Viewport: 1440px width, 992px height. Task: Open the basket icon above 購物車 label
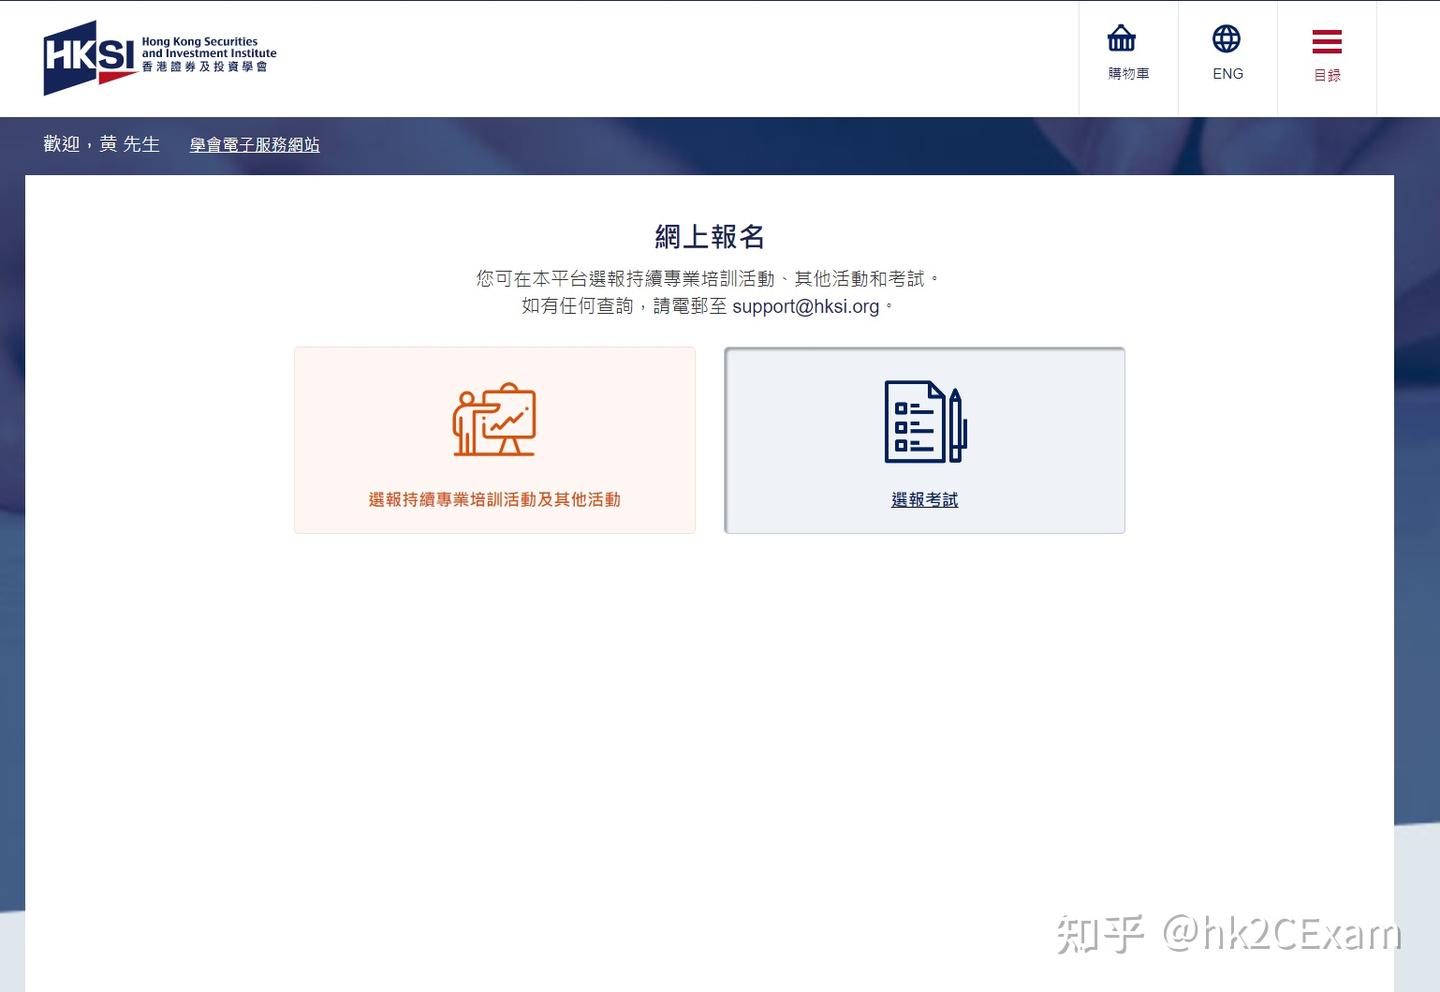click(x=1120, y=38)
